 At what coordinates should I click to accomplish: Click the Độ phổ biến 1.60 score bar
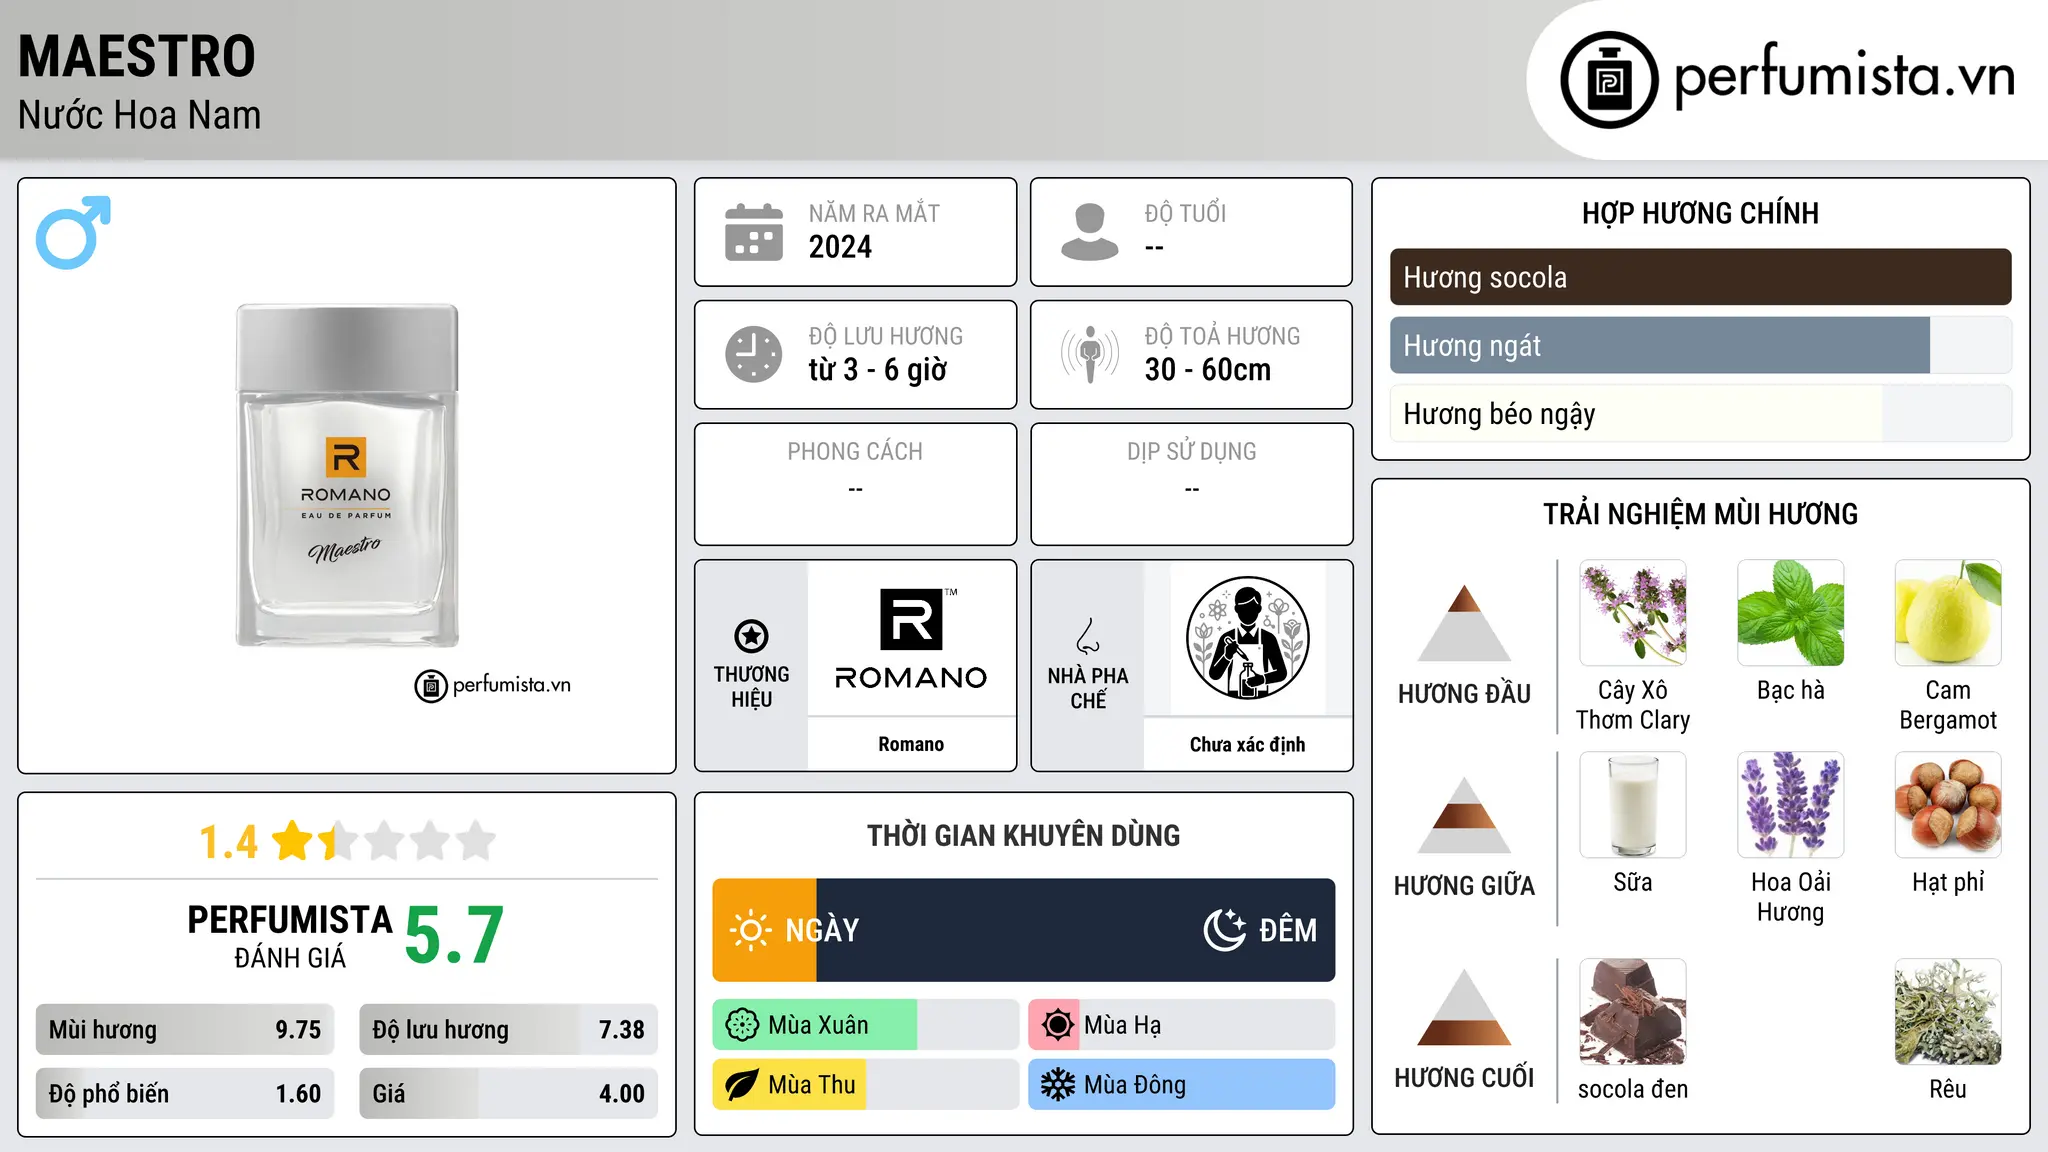[x=185, y=1094]
